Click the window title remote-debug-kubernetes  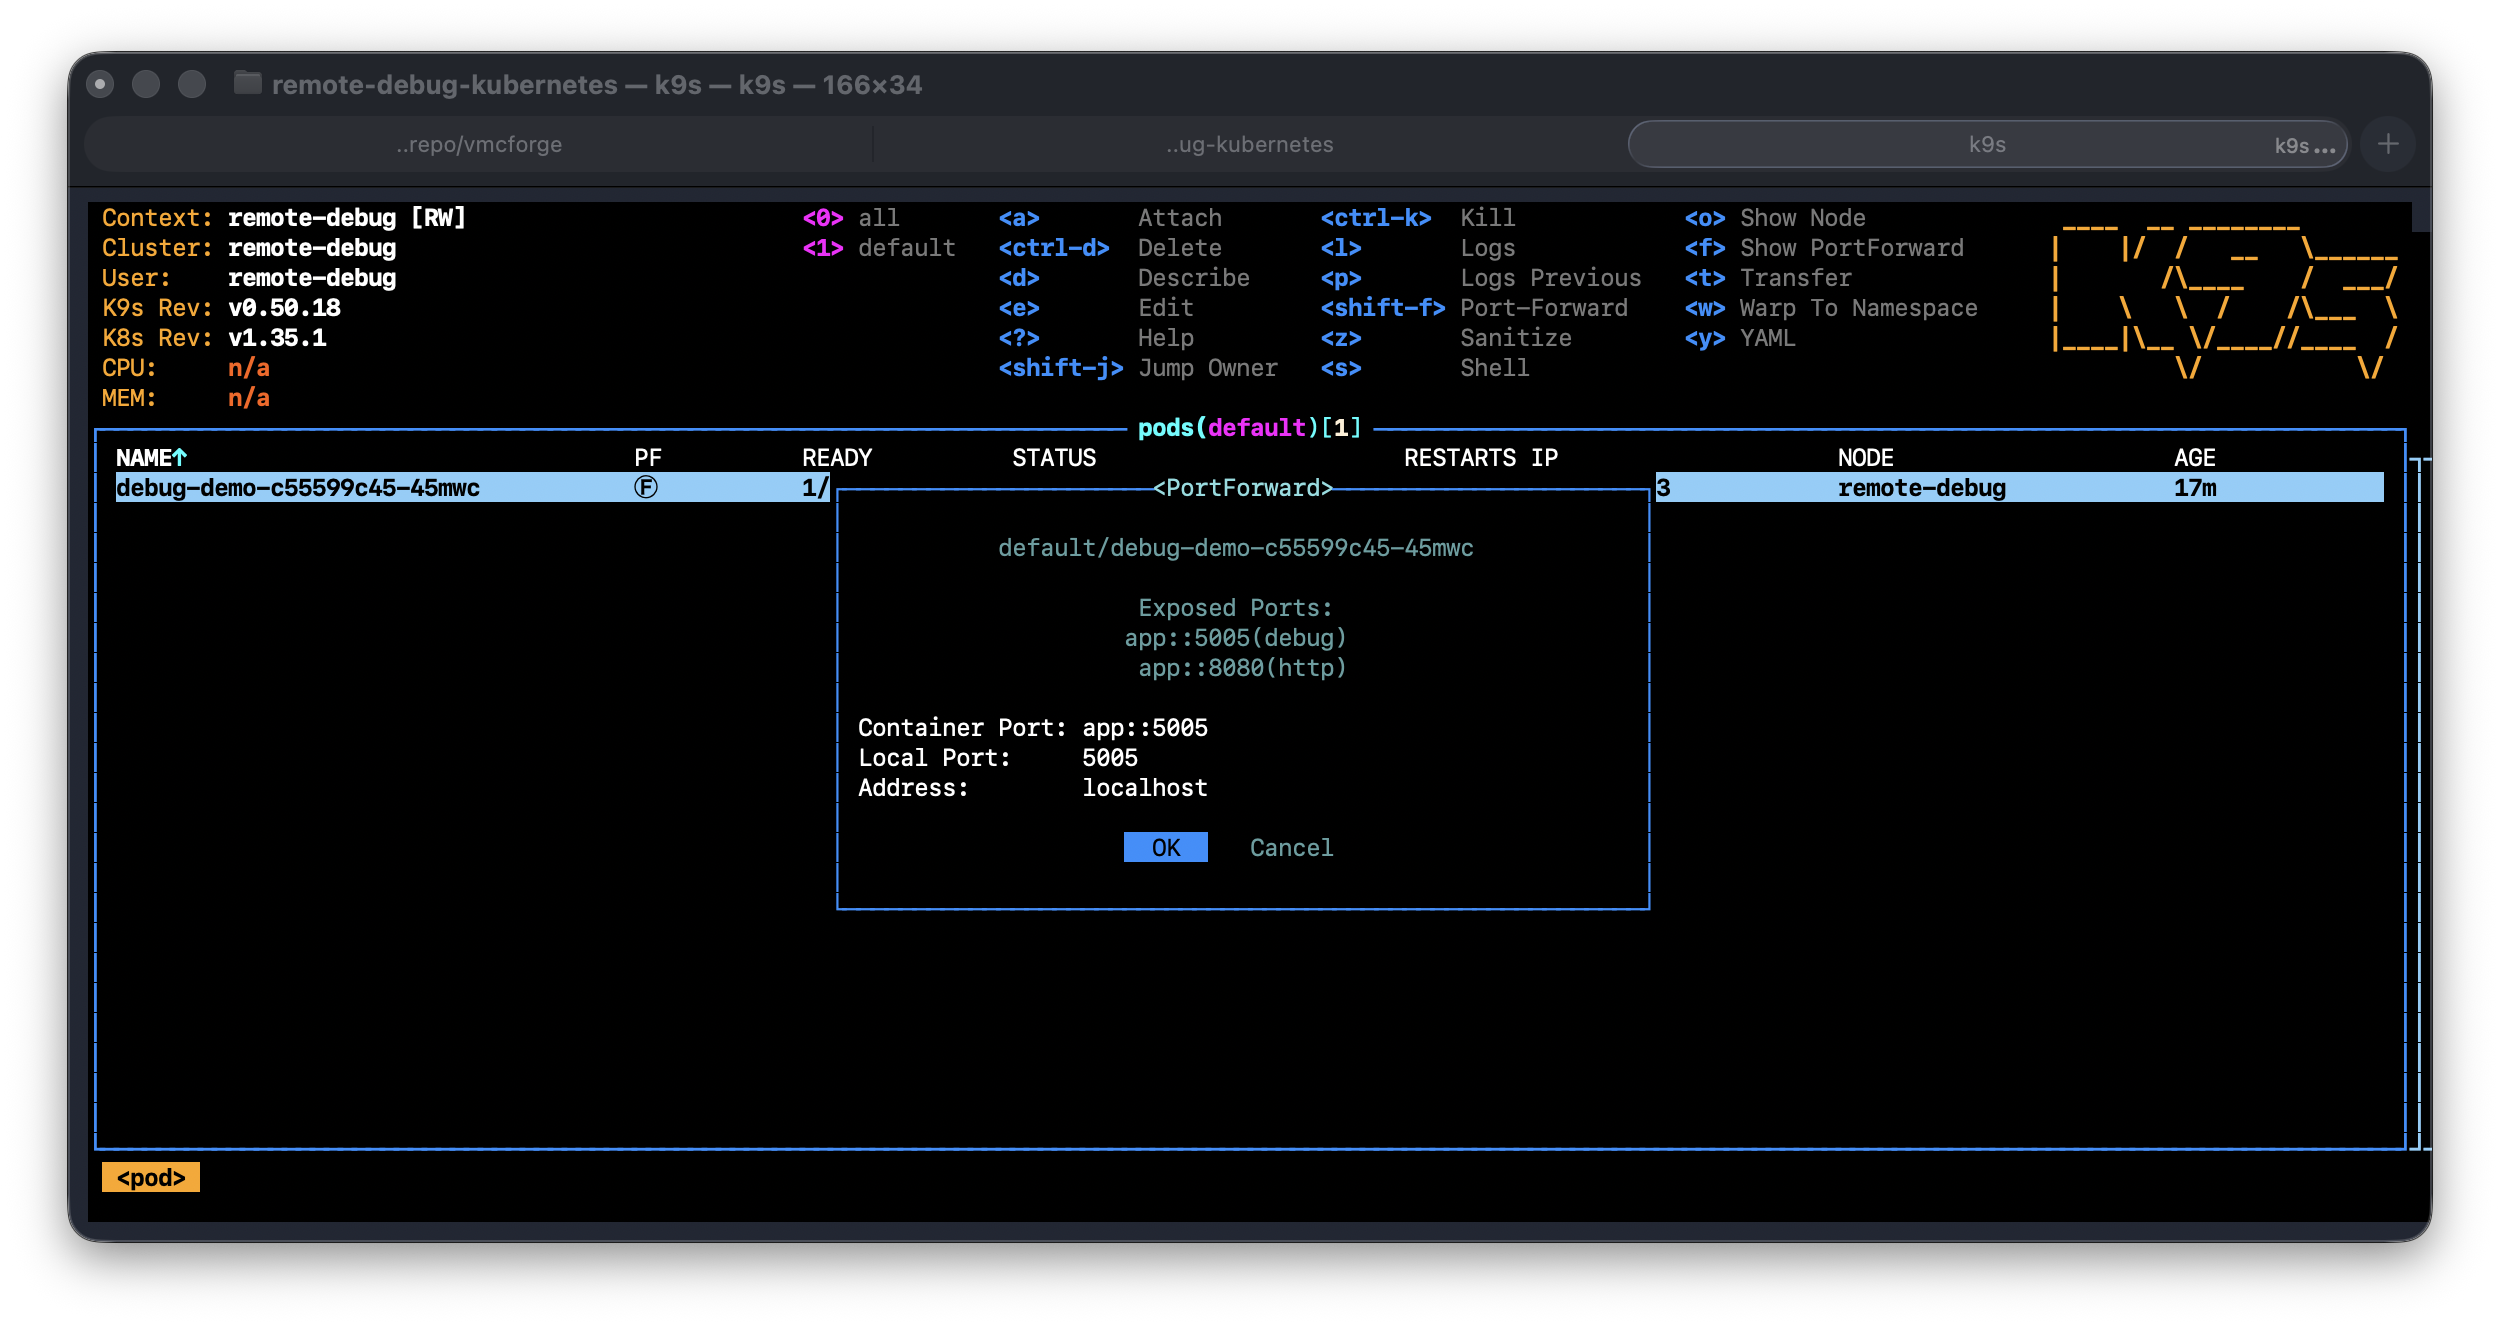pyautogui.click(x=445, y=84)
